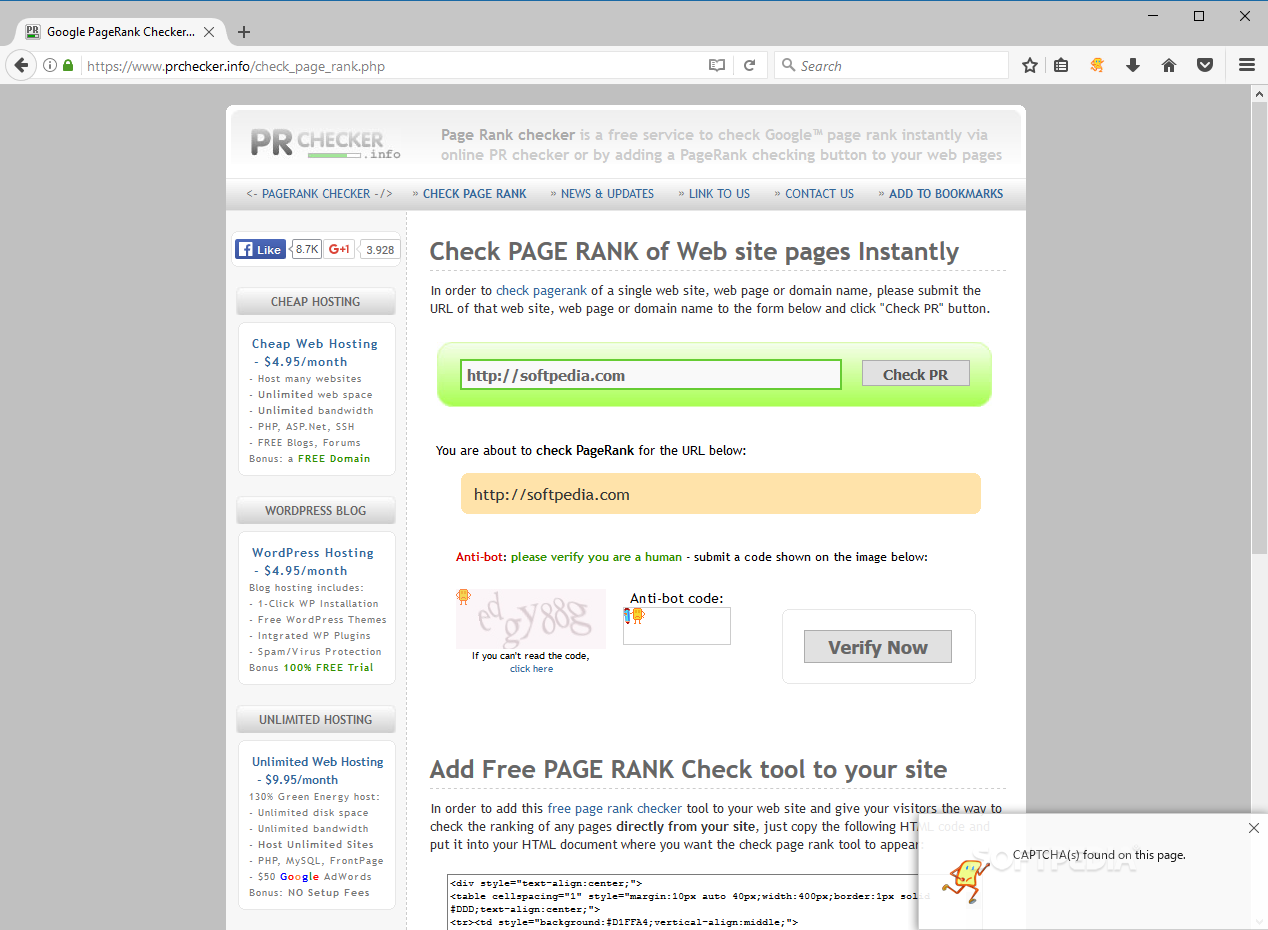Click the CHEAP HOSTING sidebar header
This screenshot has width=1268, height=930.
click(x=316, y=302)
